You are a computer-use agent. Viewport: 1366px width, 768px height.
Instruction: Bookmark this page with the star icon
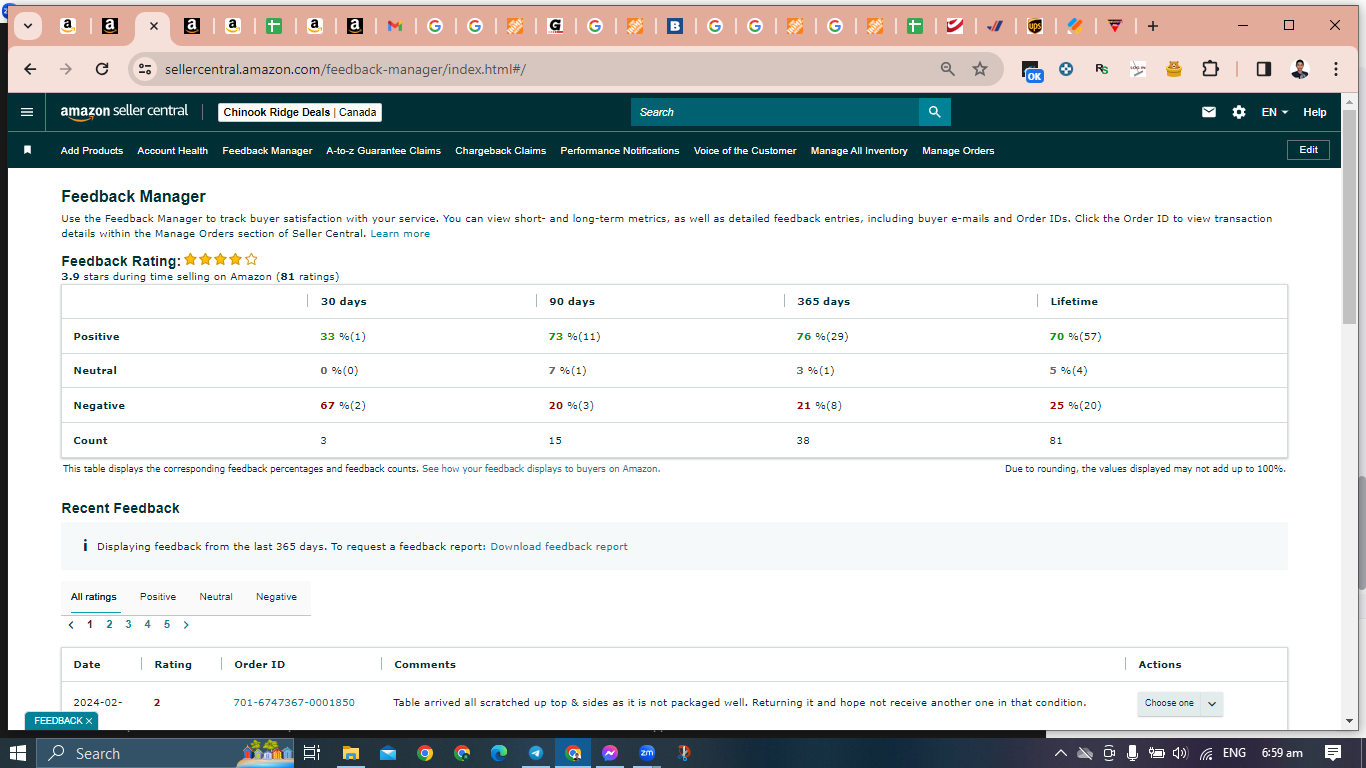tap(980, 69)
